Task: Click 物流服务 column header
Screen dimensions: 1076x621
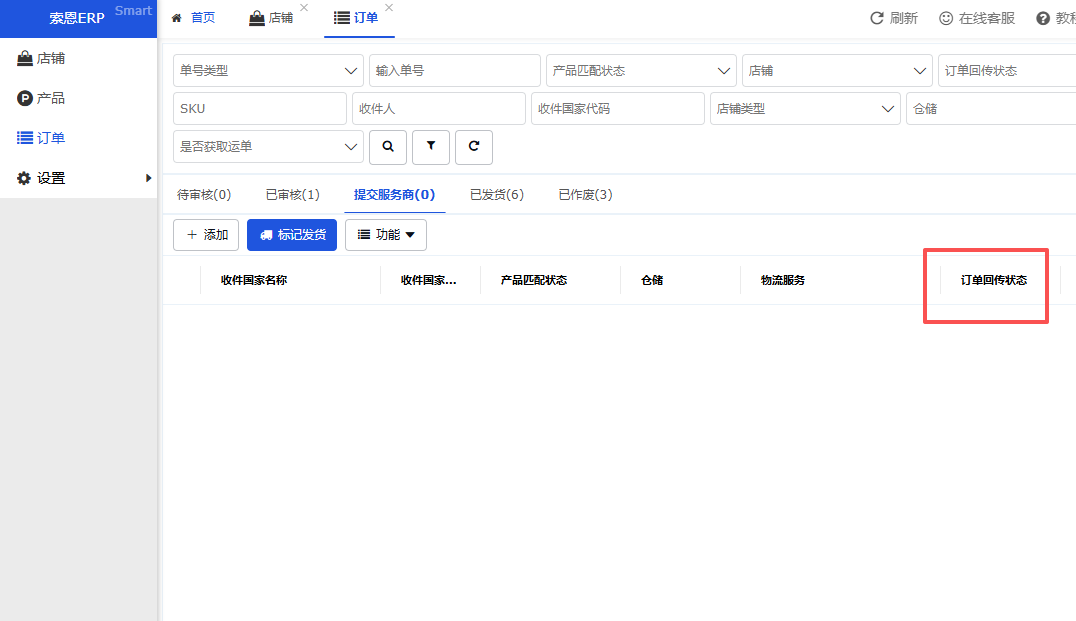Action: 783,280
